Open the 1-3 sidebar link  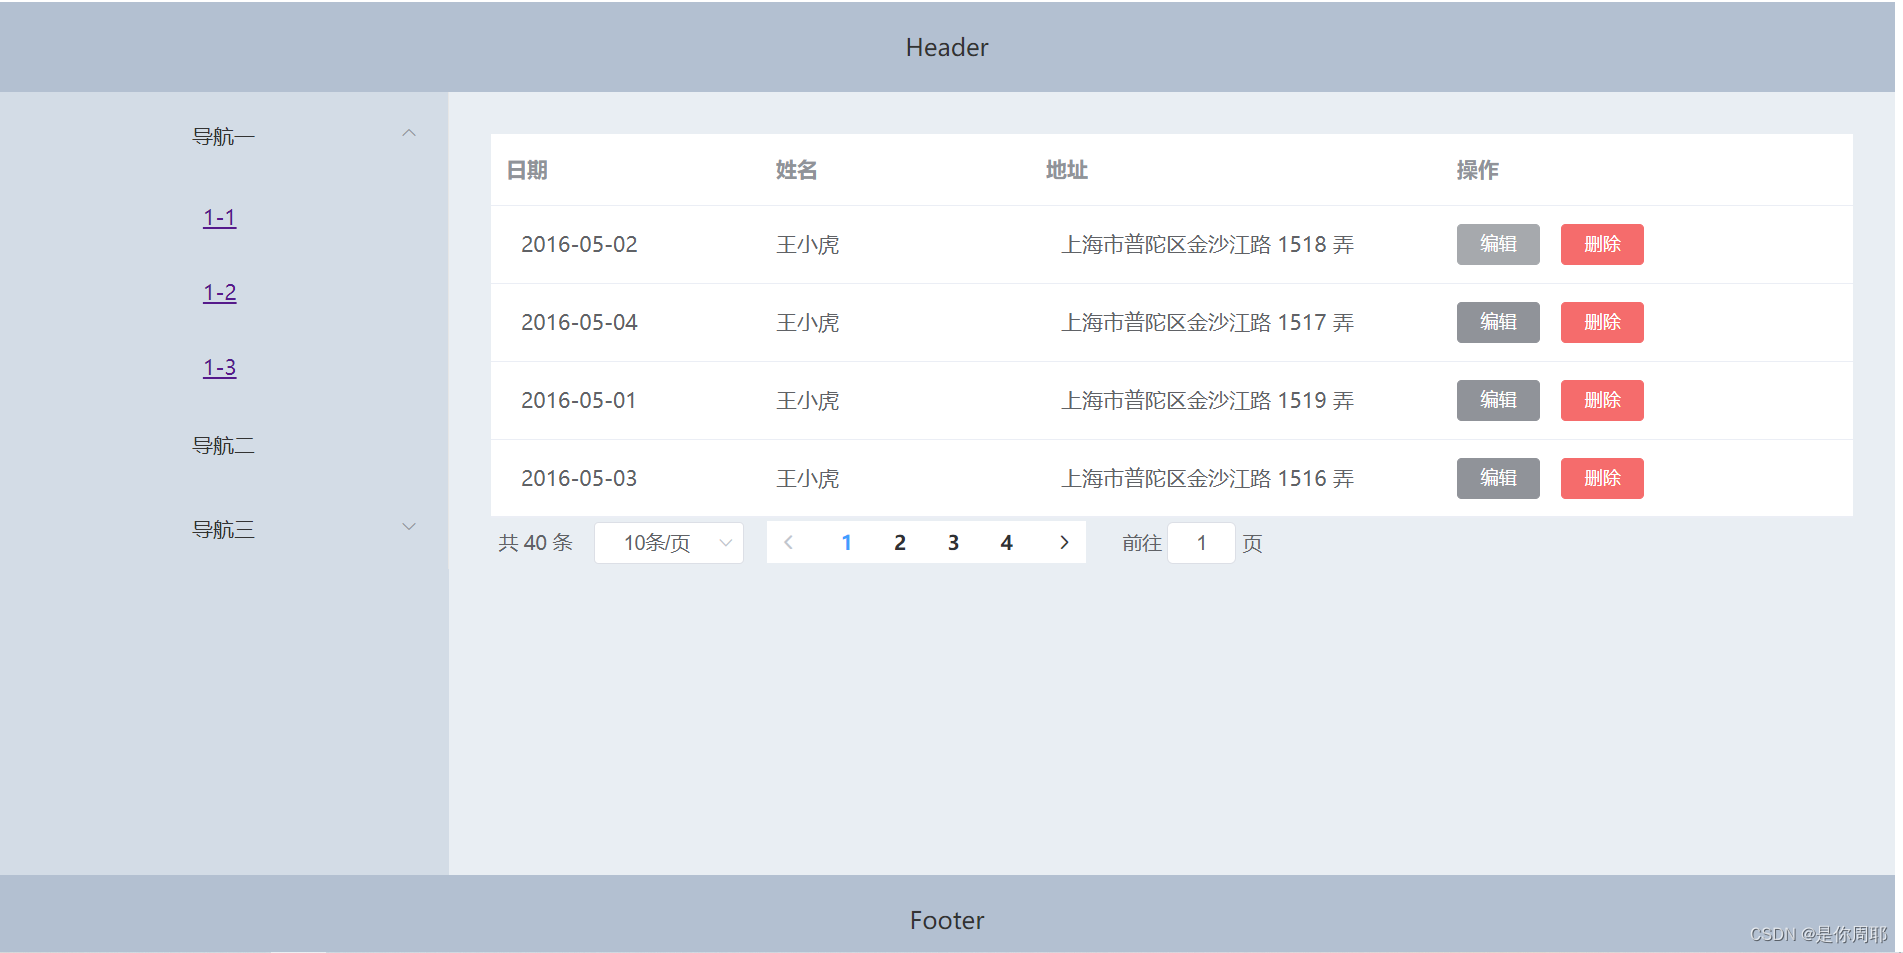pos(218,367)
